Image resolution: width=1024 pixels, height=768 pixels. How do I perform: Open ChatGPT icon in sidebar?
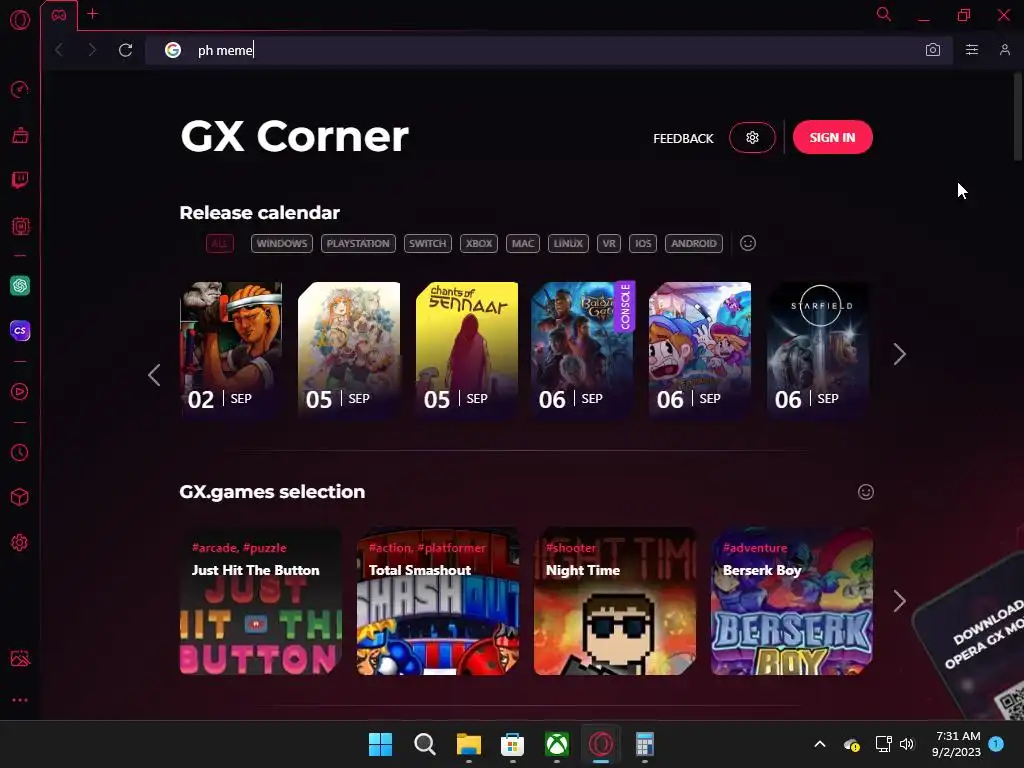tap(20, 285)
